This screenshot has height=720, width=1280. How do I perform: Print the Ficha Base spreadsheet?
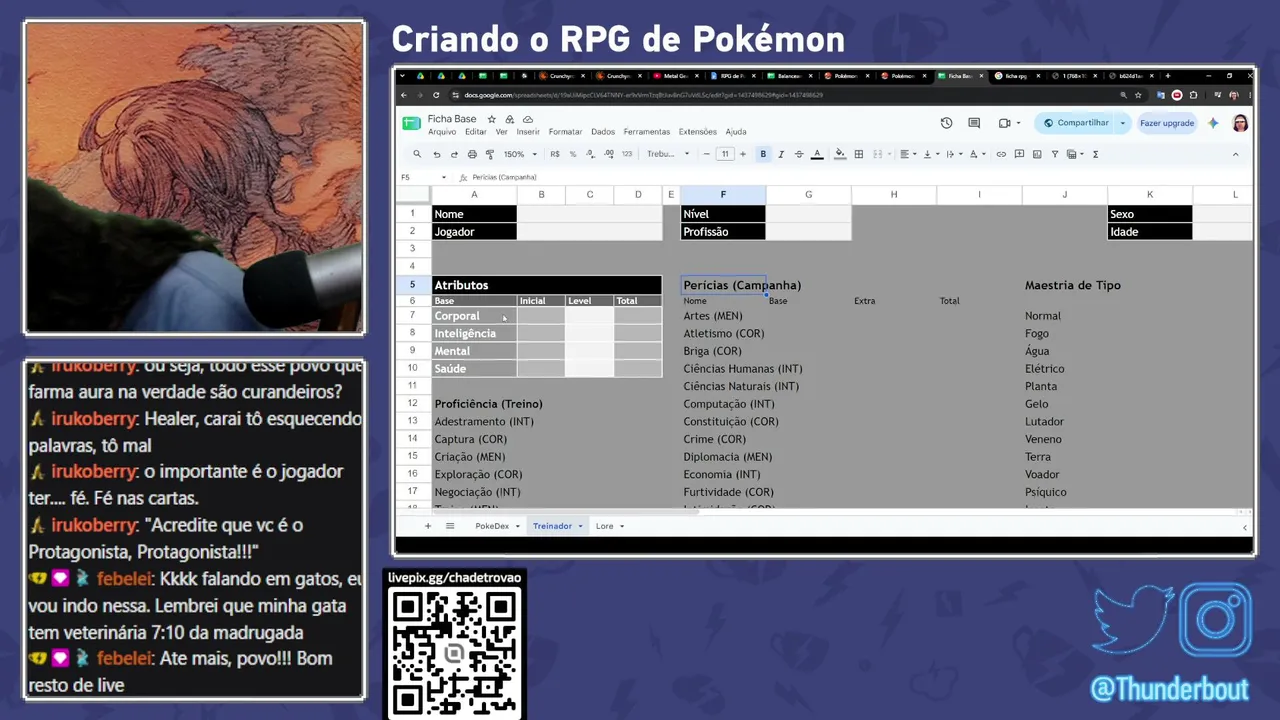[x=472, y=154]
